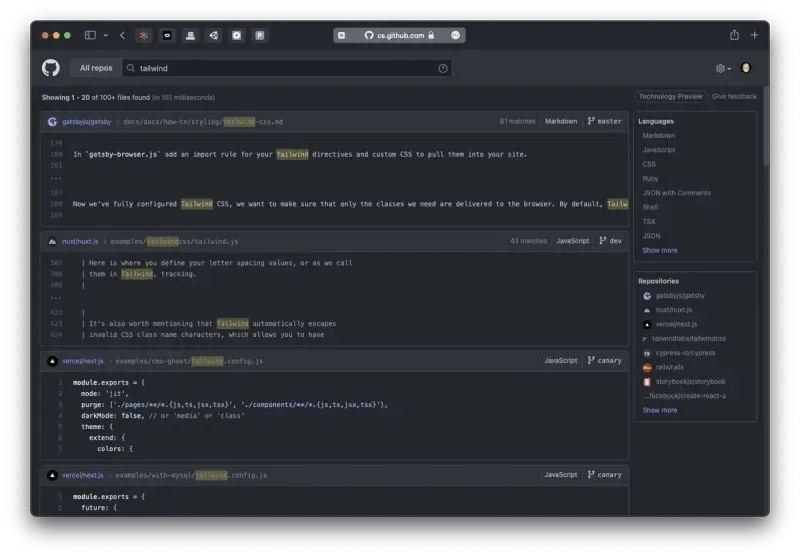Open search syntax help question icon
Screen dimensions: 800x557
442,68
